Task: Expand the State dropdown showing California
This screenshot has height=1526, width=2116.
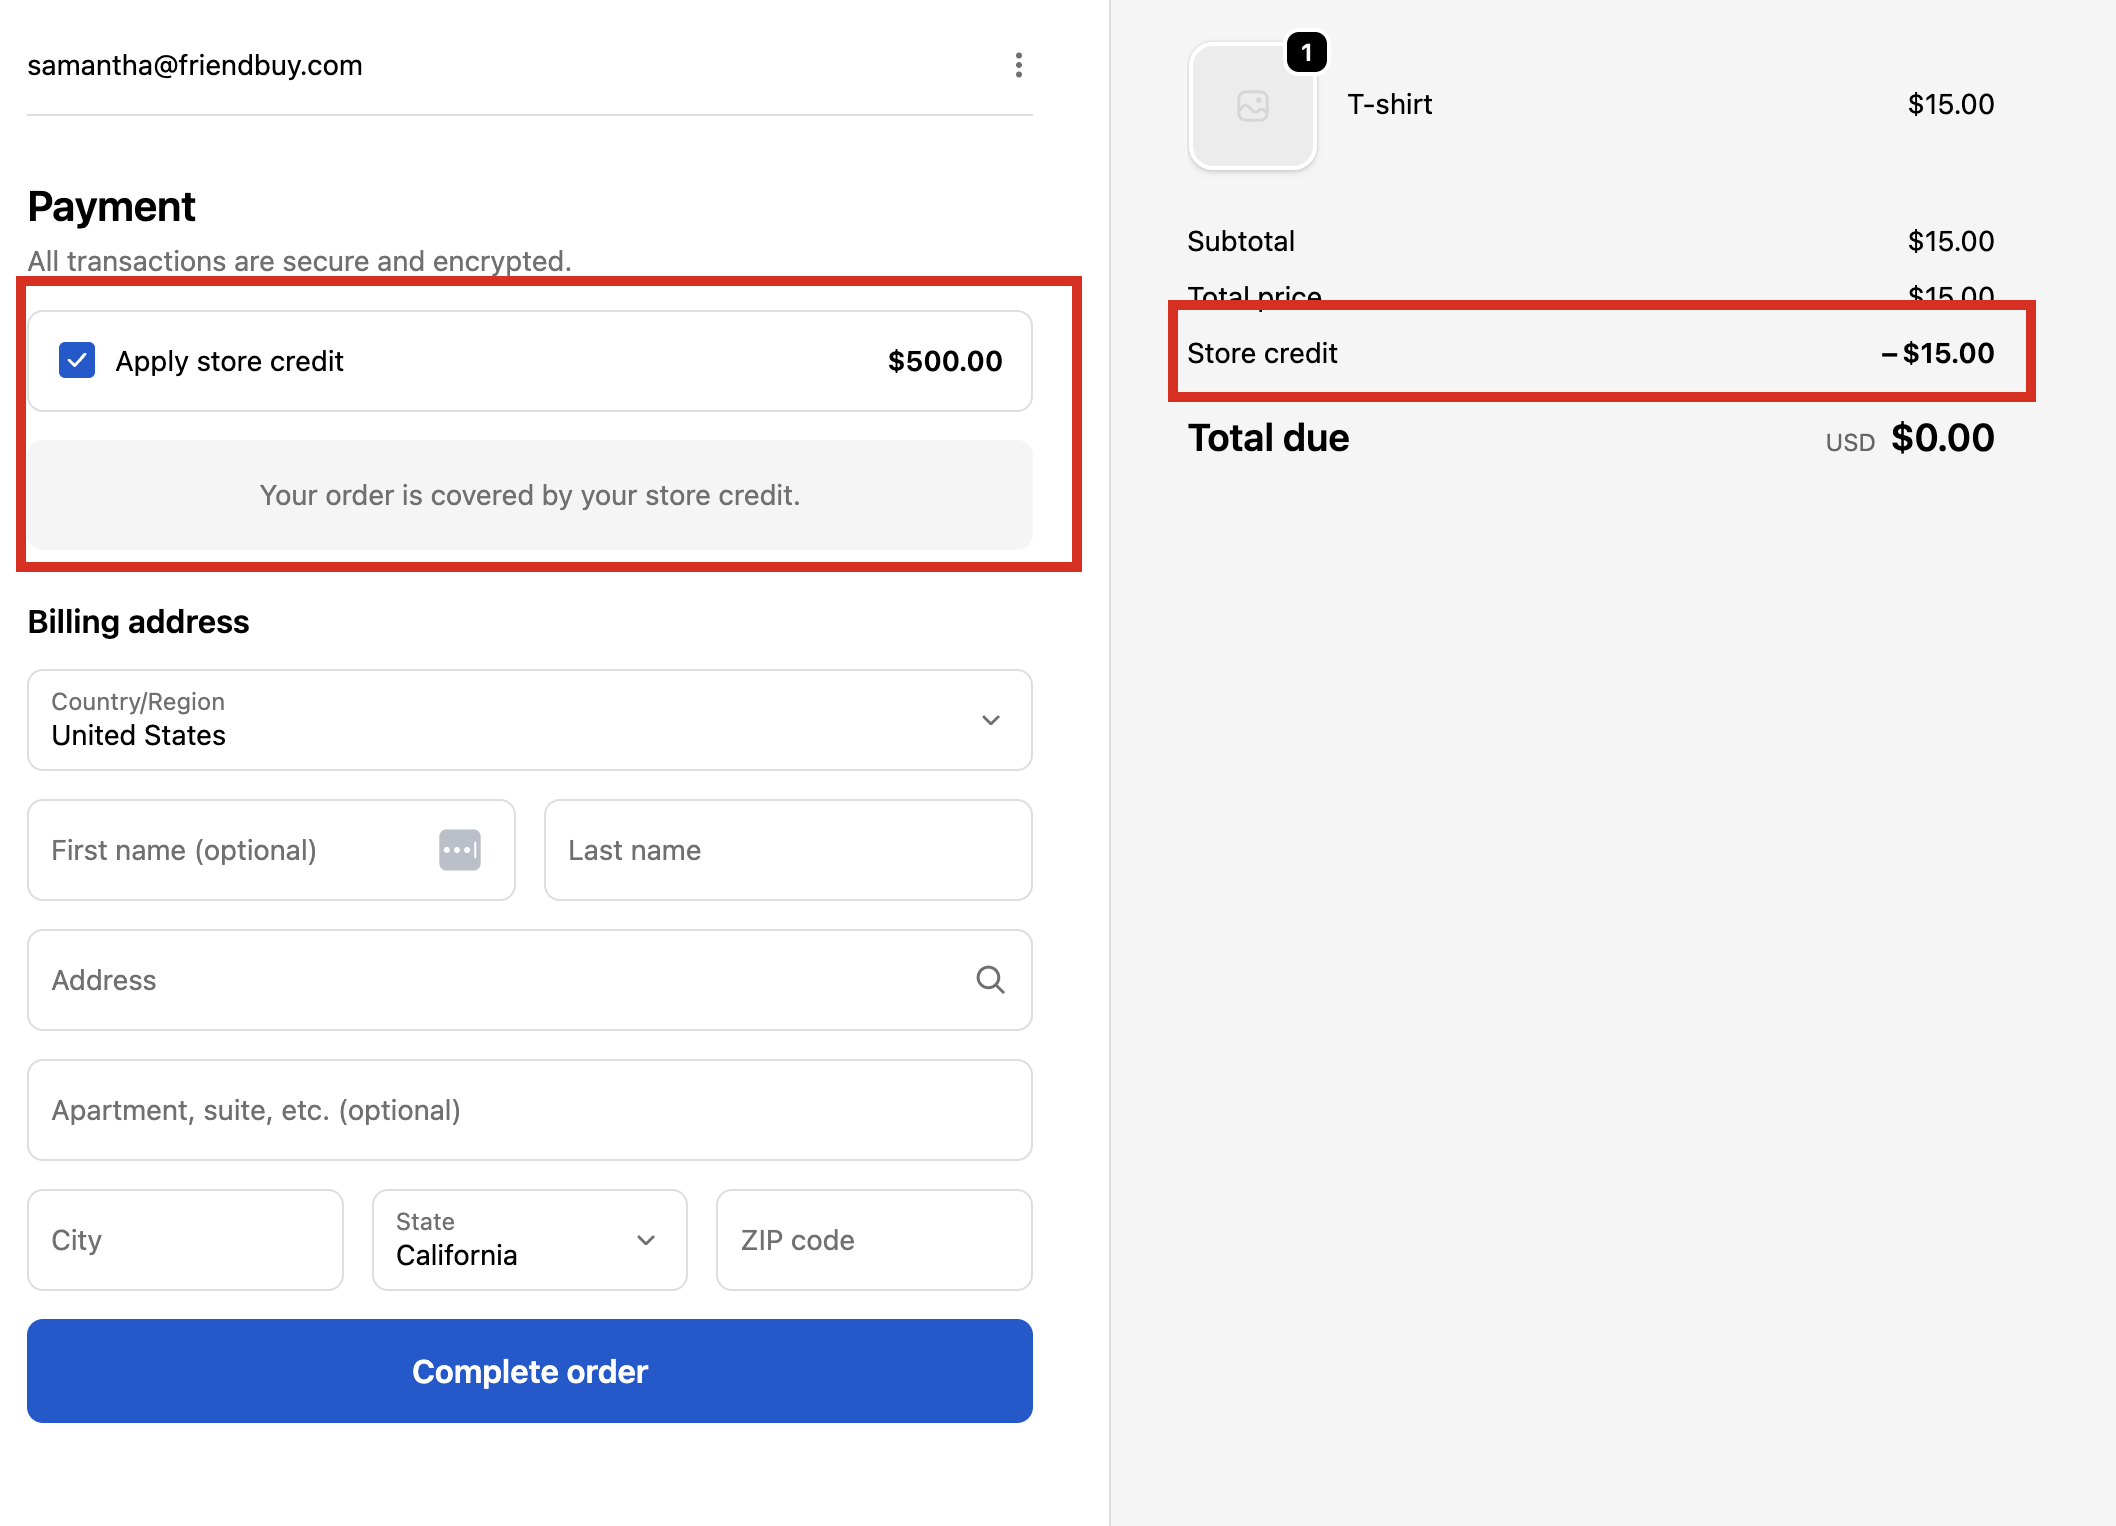Action: [x=529, y=1240]
